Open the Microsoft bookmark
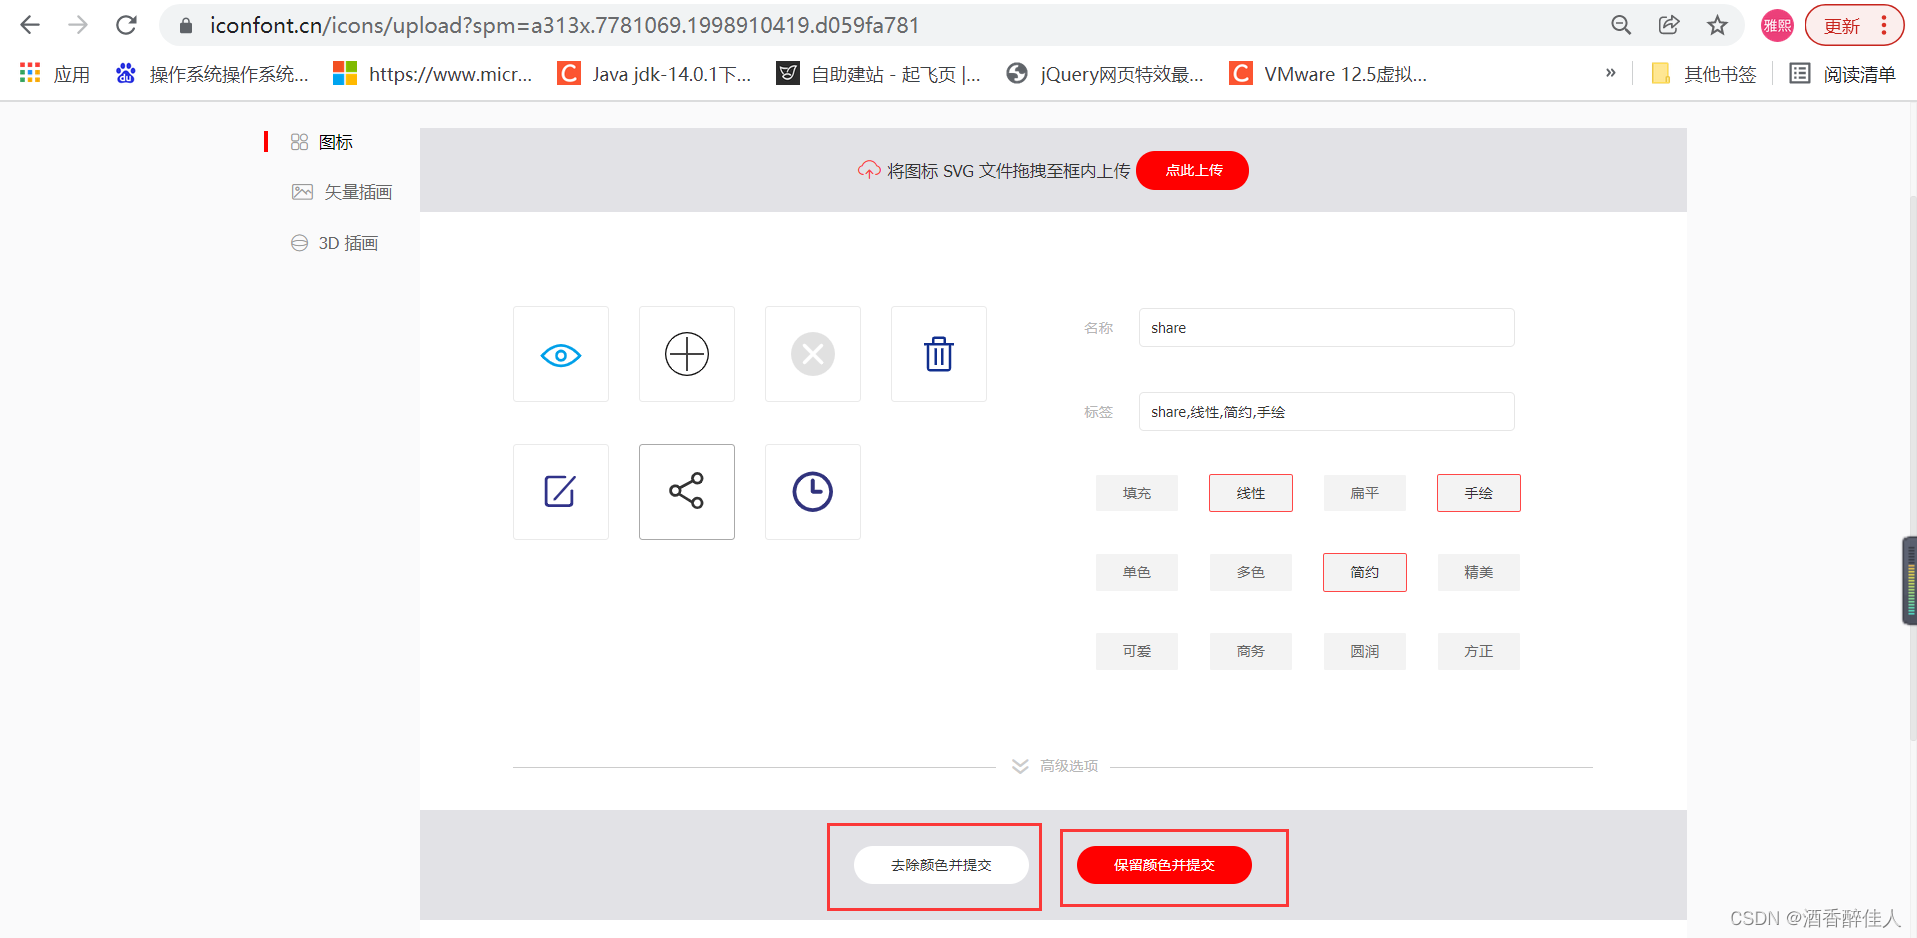This screenshot has height=938, width=1917. (433, 74)
